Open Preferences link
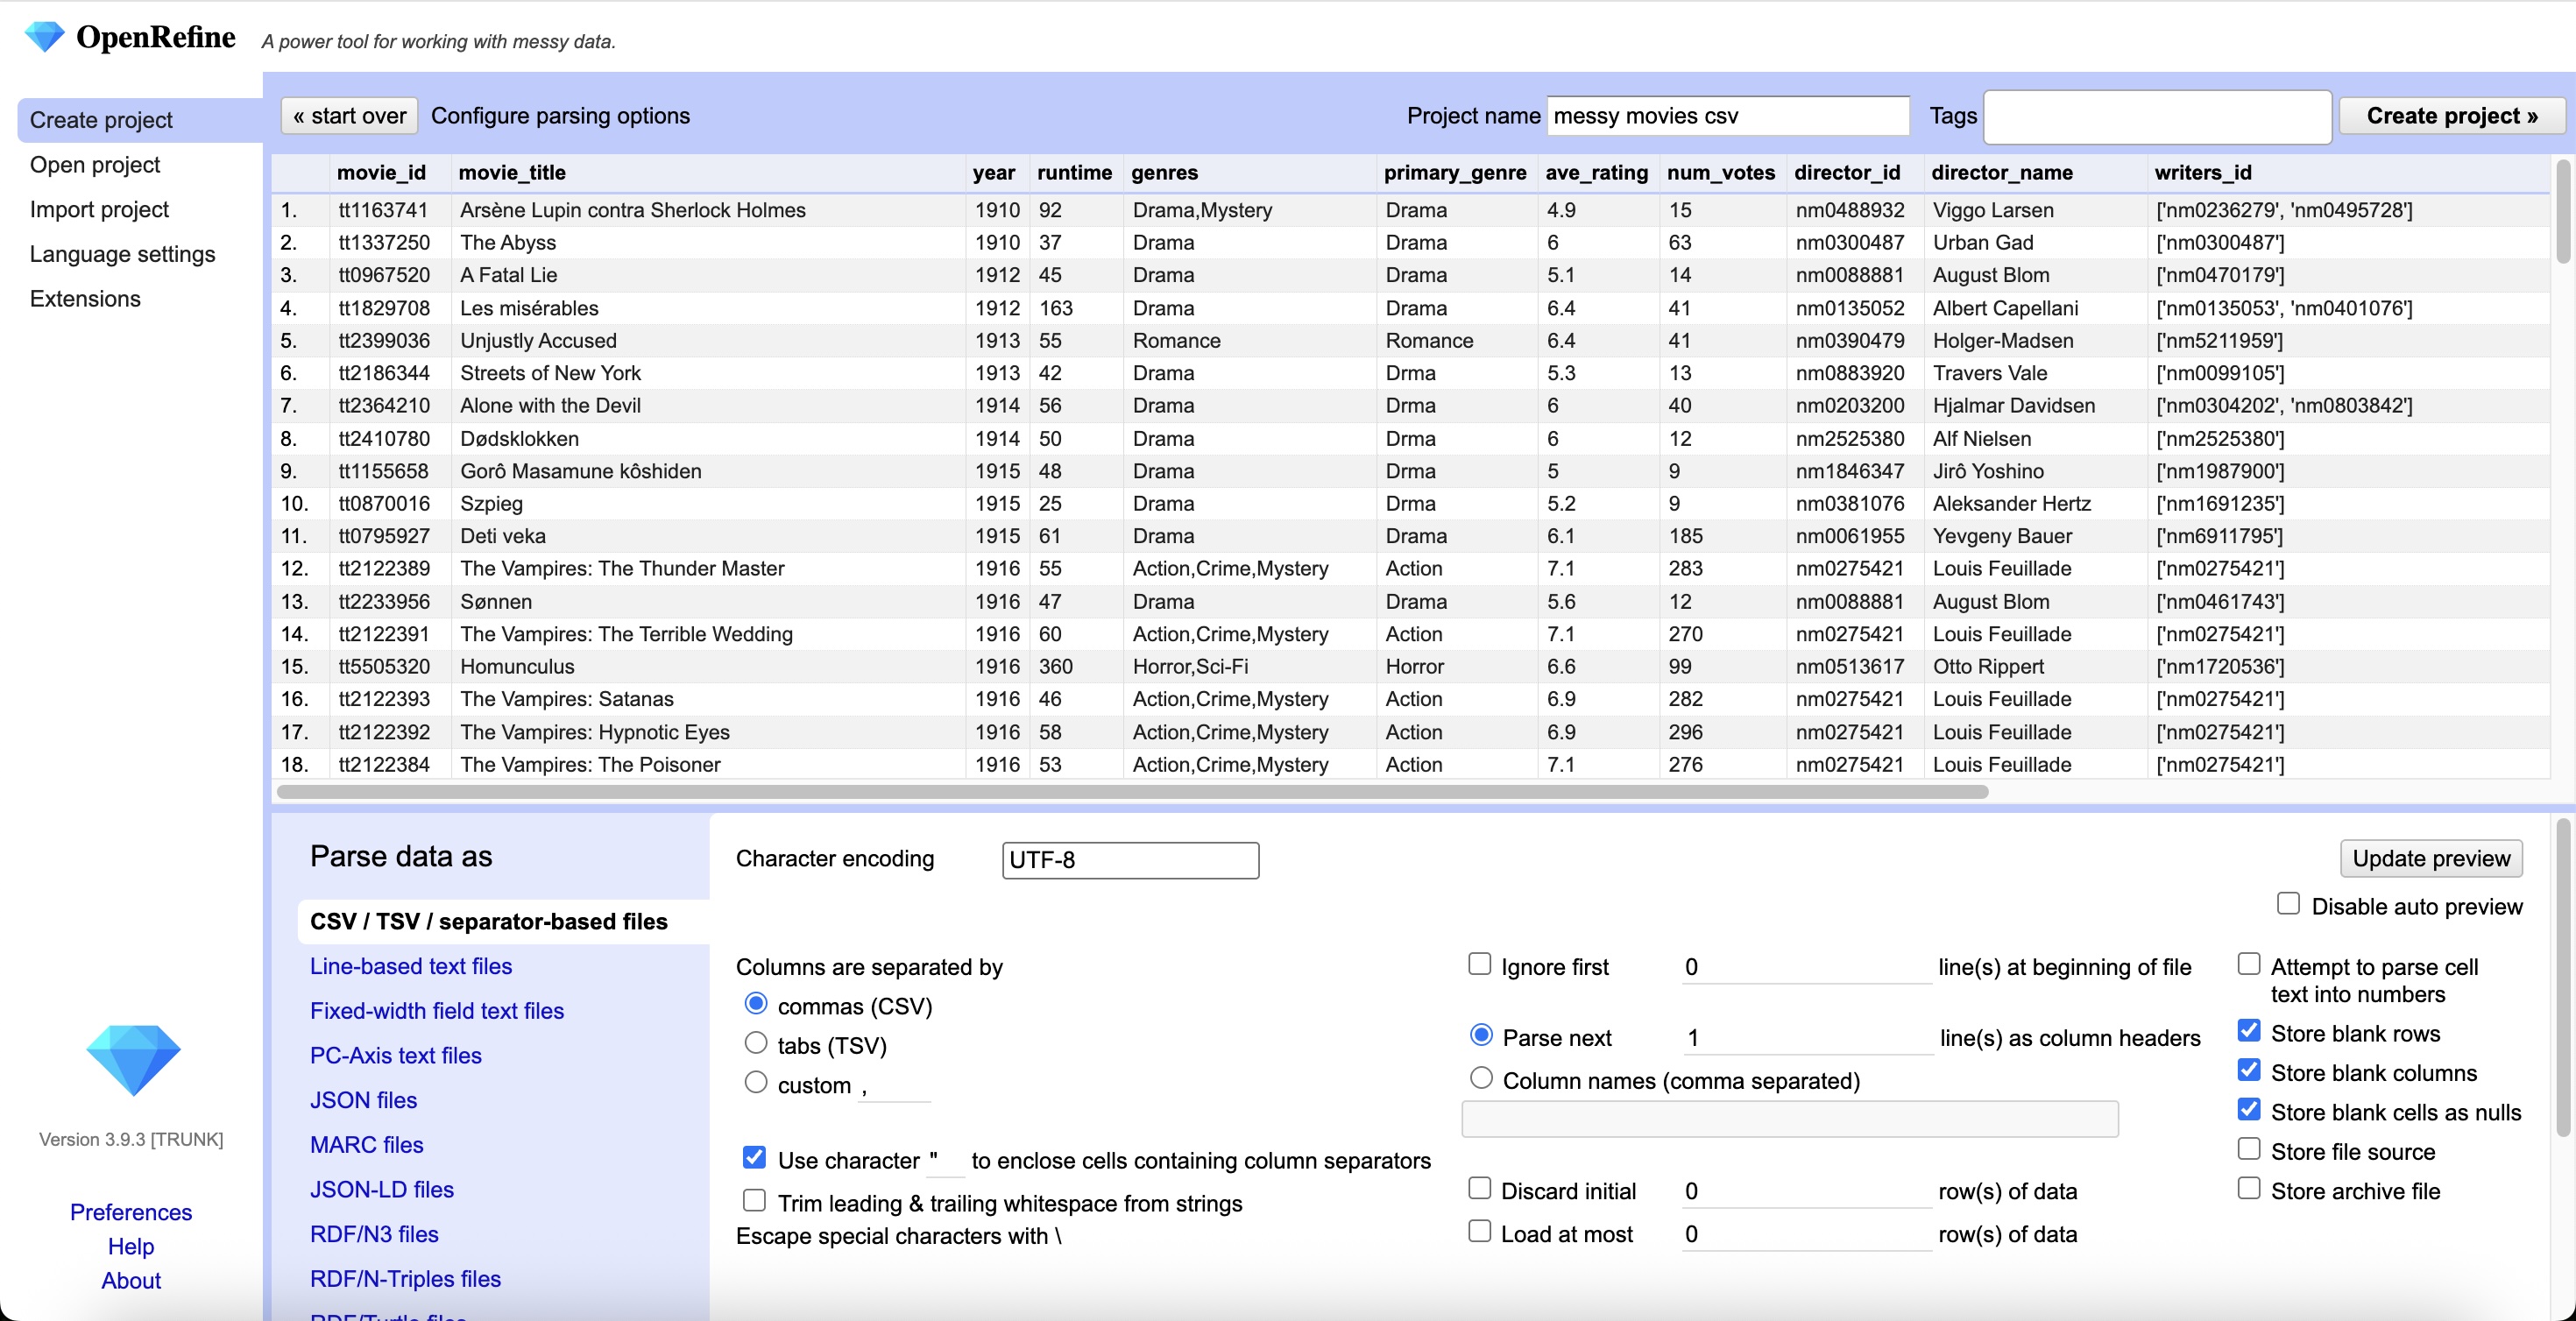 point(131,1213)
